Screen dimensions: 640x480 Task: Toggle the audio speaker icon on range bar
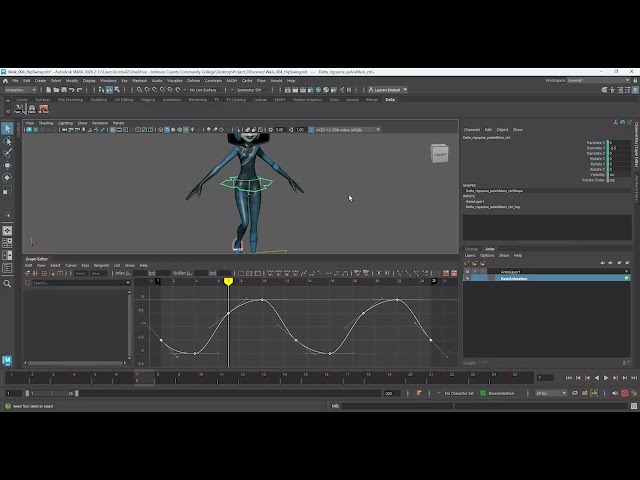pos(615,393)
